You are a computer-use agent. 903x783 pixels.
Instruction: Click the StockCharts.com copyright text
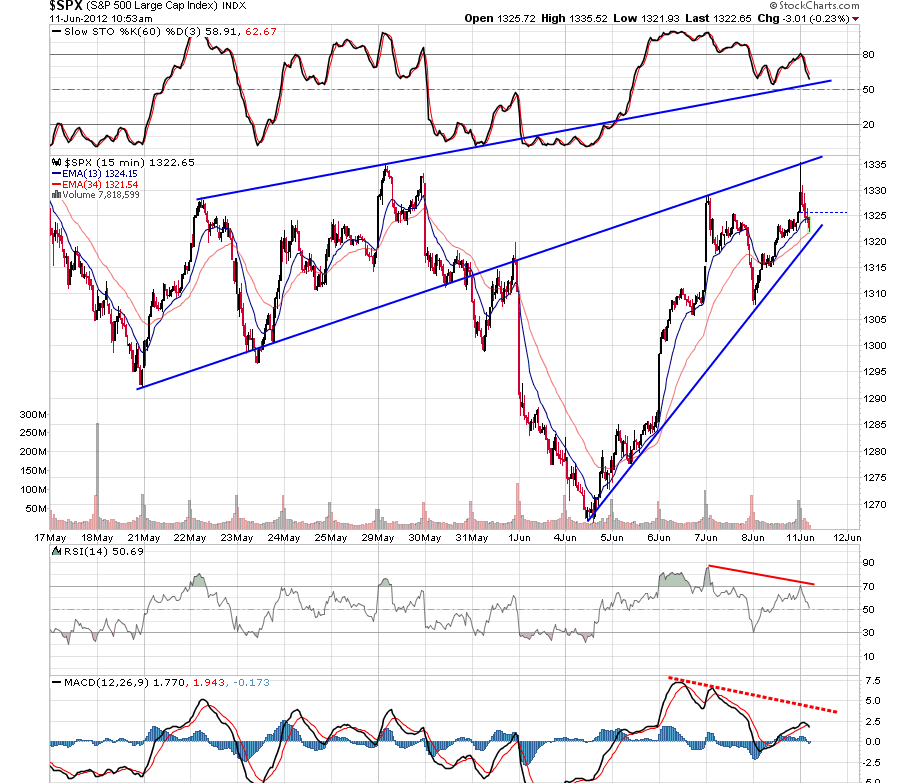click(x=814, y=6)
